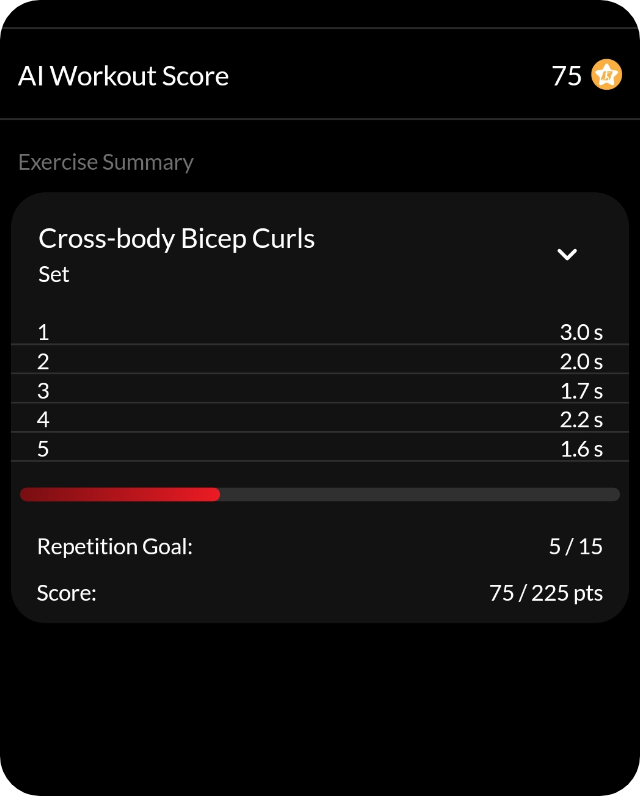Select set 5 row number
The width and height of the screenshot is (640, 796).
click(43, 448)
